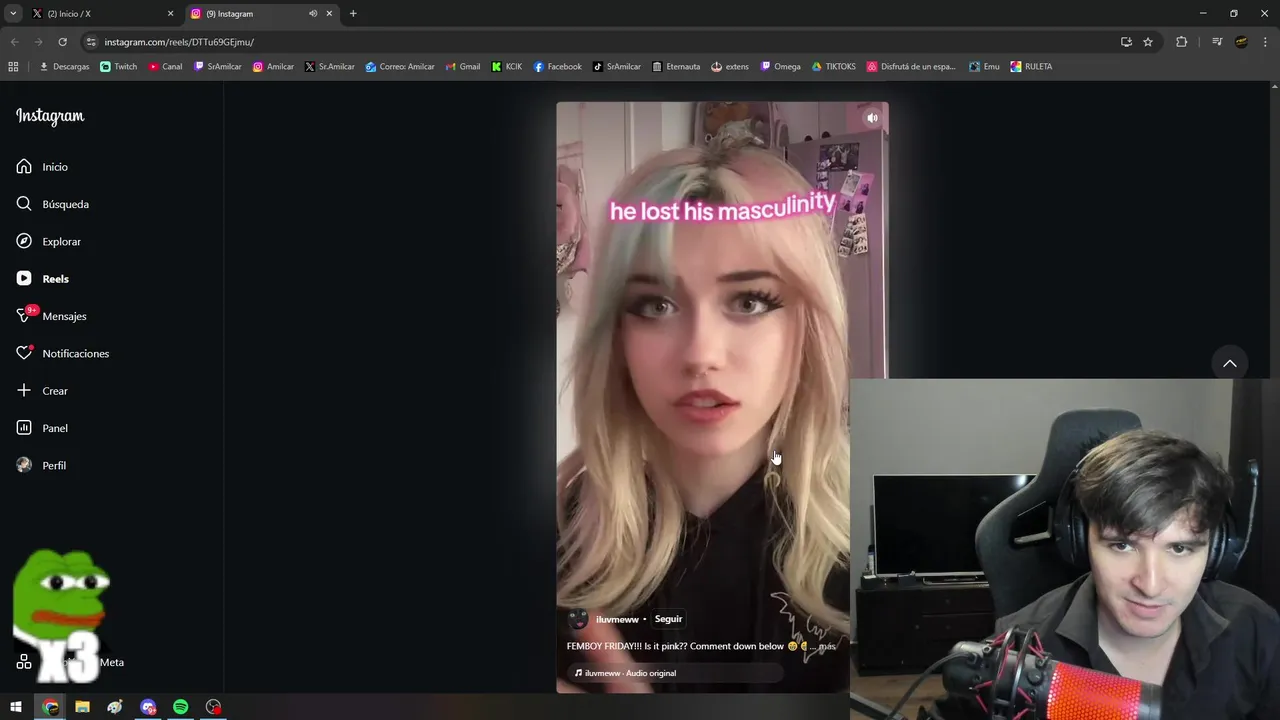Open Discord from the taskbar

(148, 707)
